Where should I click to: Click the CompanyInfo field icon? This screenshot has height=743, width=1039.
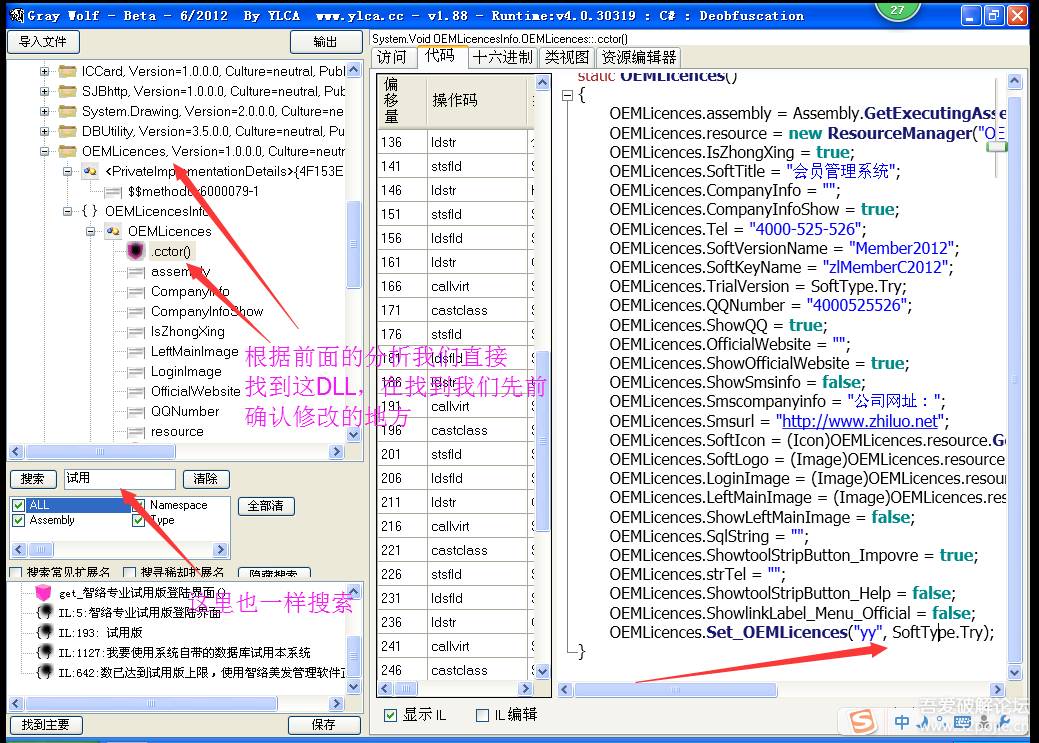click(135, 291)
